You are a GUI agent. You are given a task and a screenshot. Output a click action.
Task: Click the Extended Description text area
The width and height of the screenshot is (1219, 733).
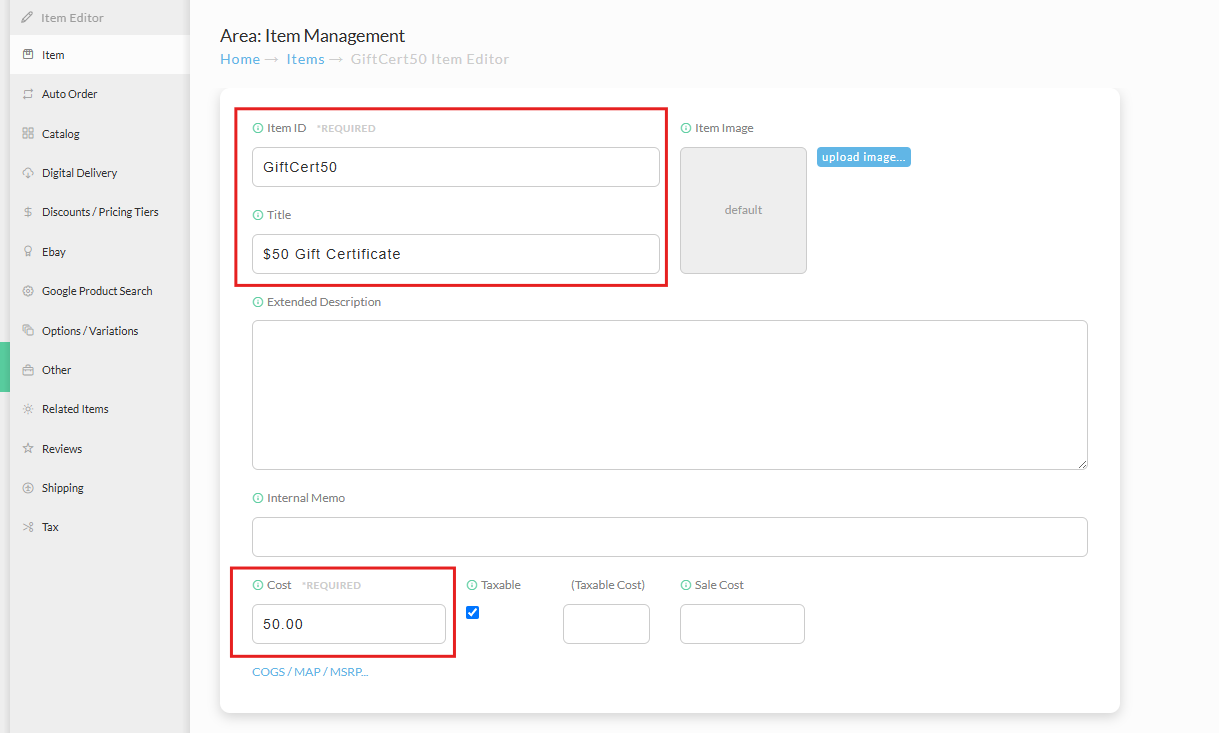[670, 395]
